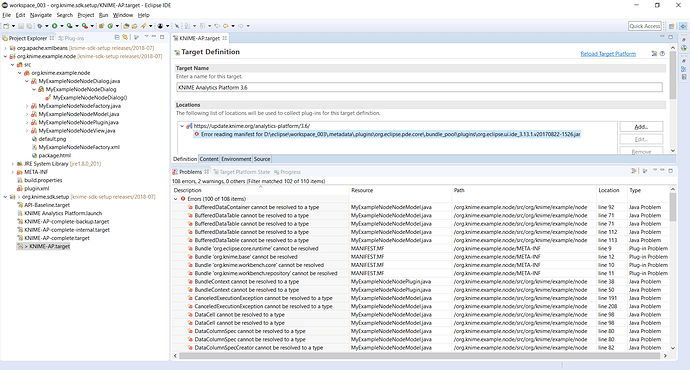
Task: Switch to the Source tab
Action: pyautogui.click(x=262, y=159)
